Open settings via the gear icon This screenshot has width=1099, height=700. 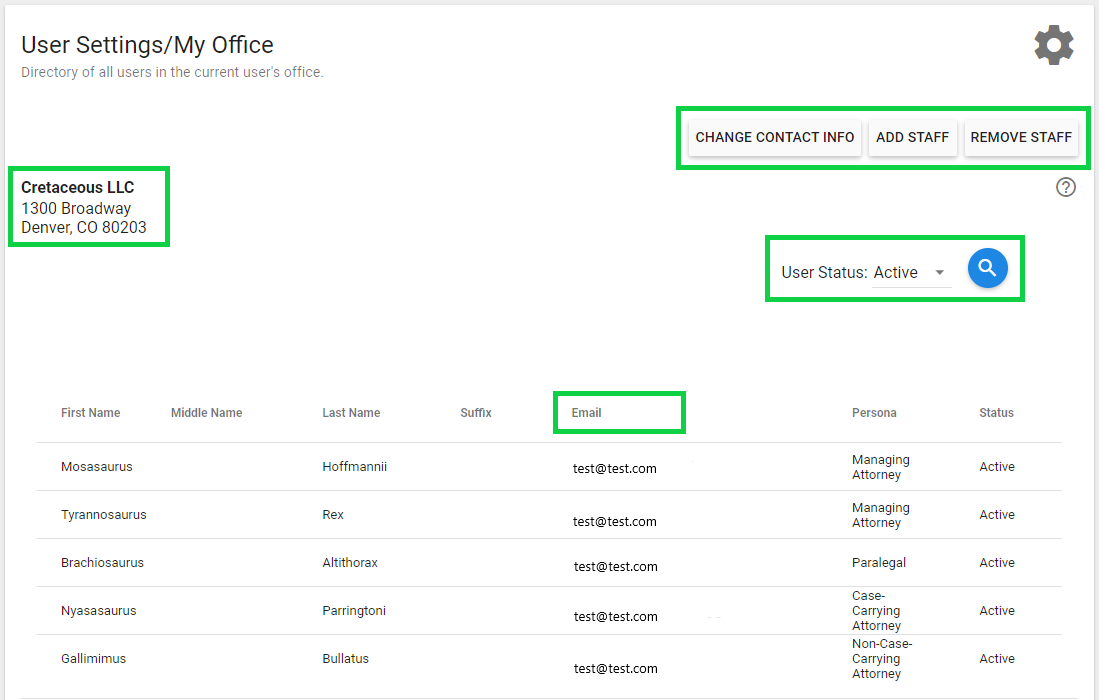pyautogui.click(x=1053, y=46)
